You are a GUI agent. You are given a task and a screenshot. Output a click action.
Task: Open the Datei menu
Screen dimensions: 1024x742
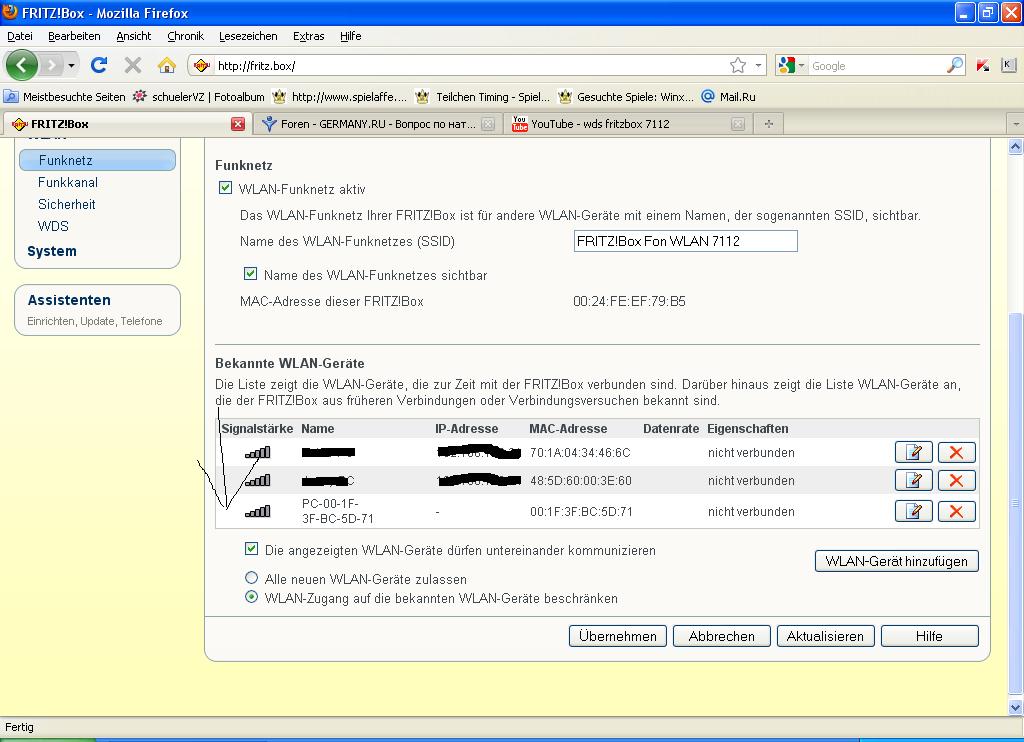[20, 36]
